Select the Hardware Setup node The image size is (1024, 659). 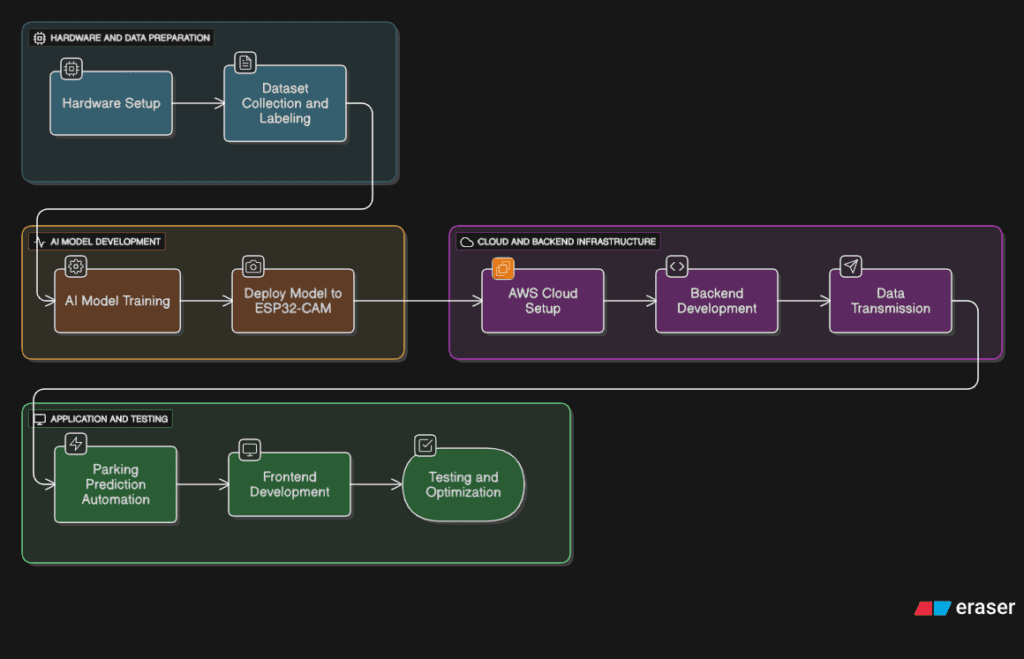tap(111, 104)
